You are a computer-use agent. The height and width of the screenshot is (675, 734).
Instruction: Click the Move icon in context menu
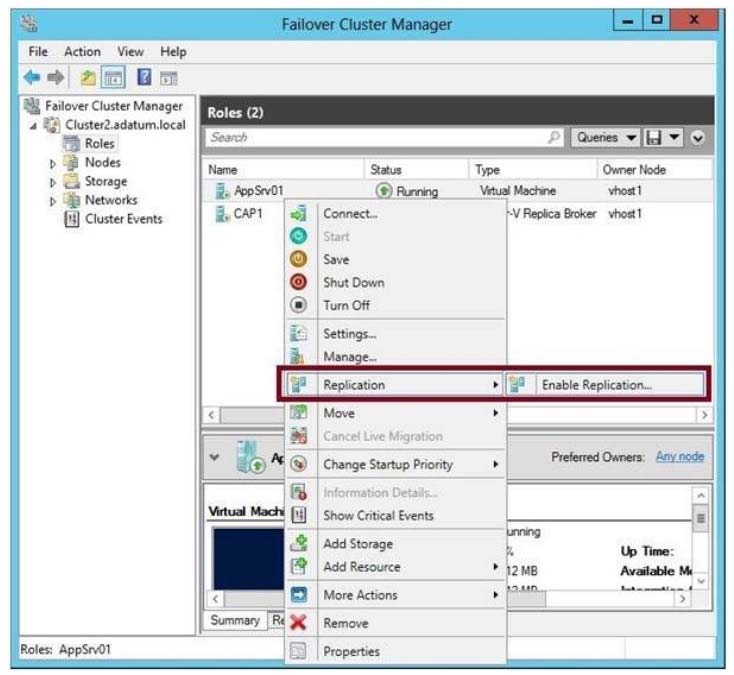299,412
